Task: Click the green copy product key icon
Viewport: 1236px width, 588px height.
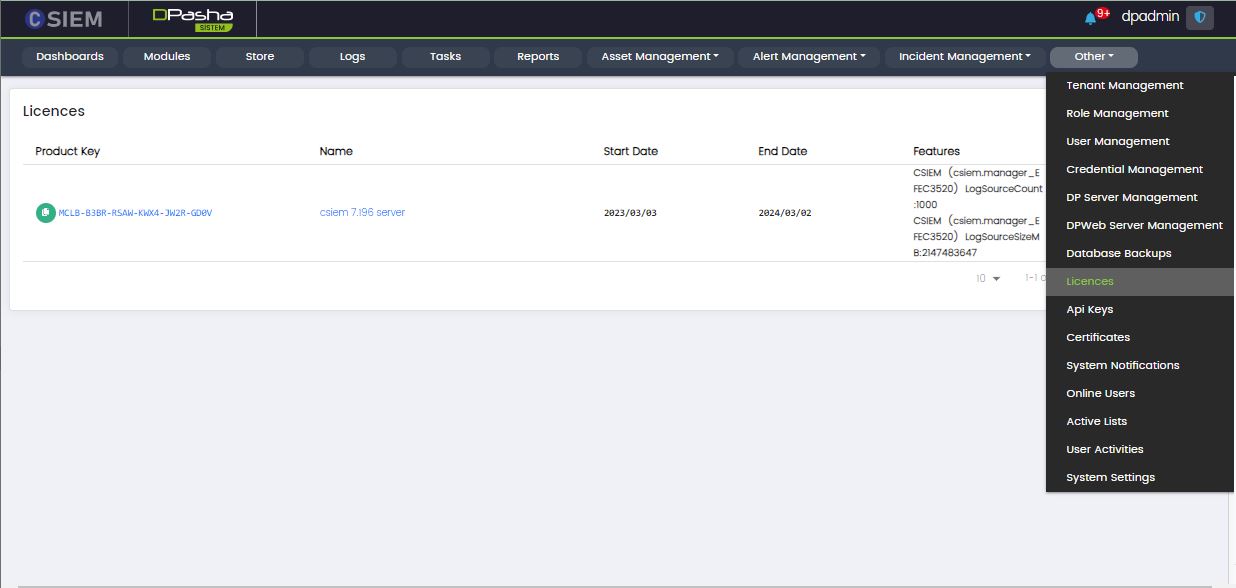Action: [x=45, y=213]
